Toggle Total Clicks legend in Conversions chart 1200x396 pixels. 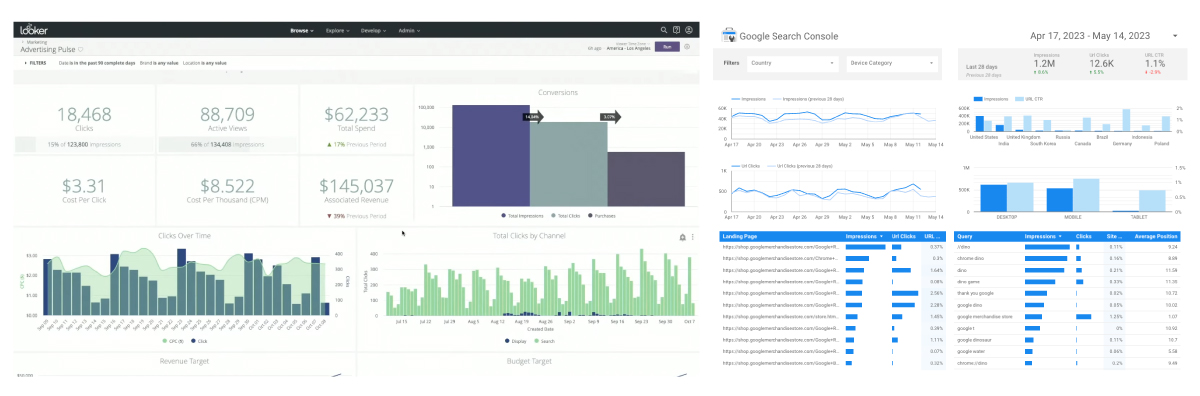tap(565, 215)
